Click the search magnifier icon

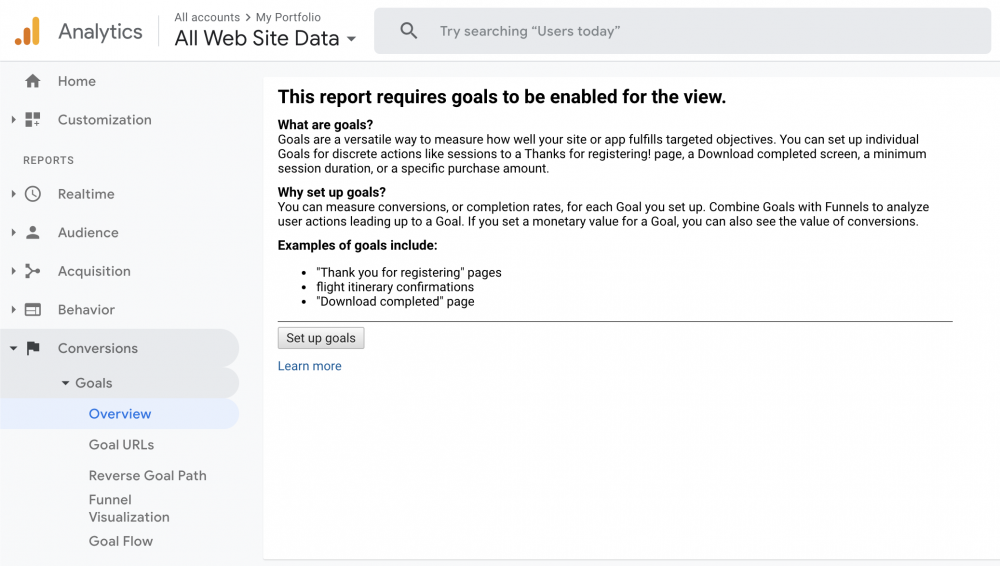point(409,31)
